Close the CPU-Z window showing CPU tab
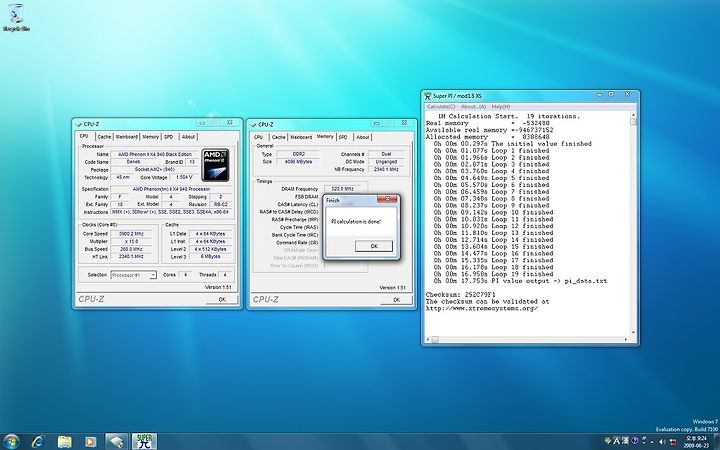Screen dimensions: 720x450 (x=230, y=123)
